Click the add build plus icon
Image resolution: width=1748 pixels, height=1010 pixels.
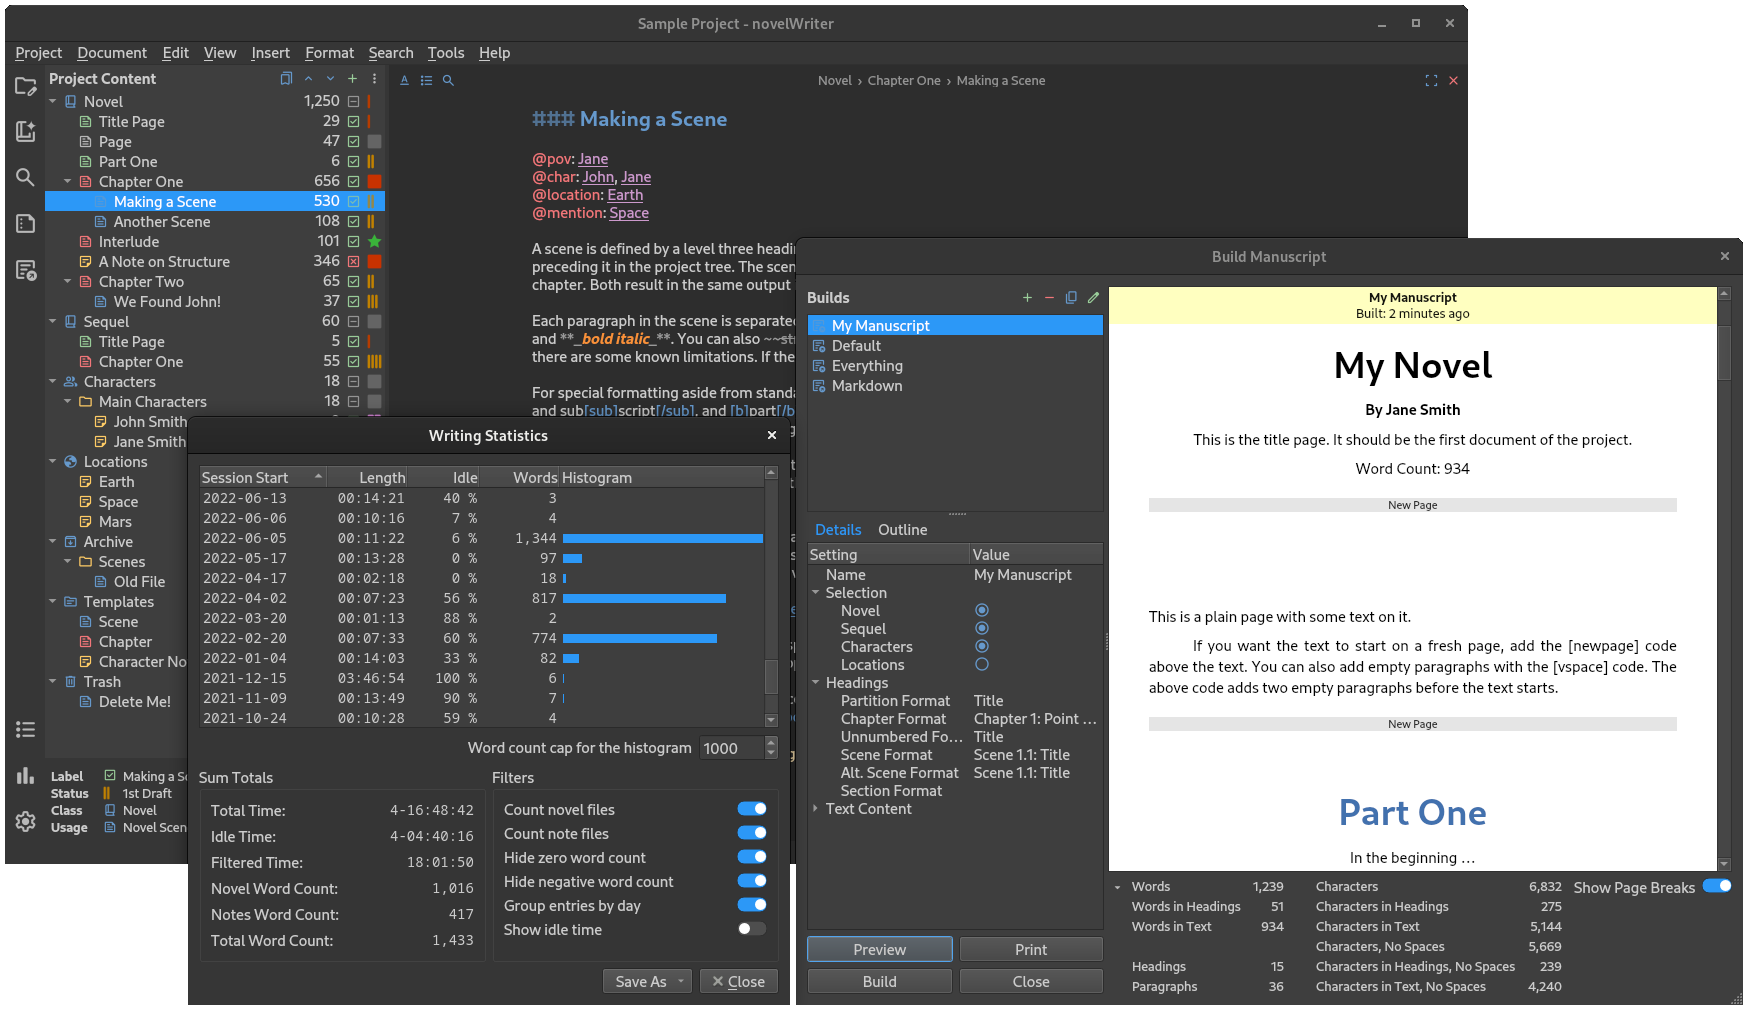[1027, 298]
